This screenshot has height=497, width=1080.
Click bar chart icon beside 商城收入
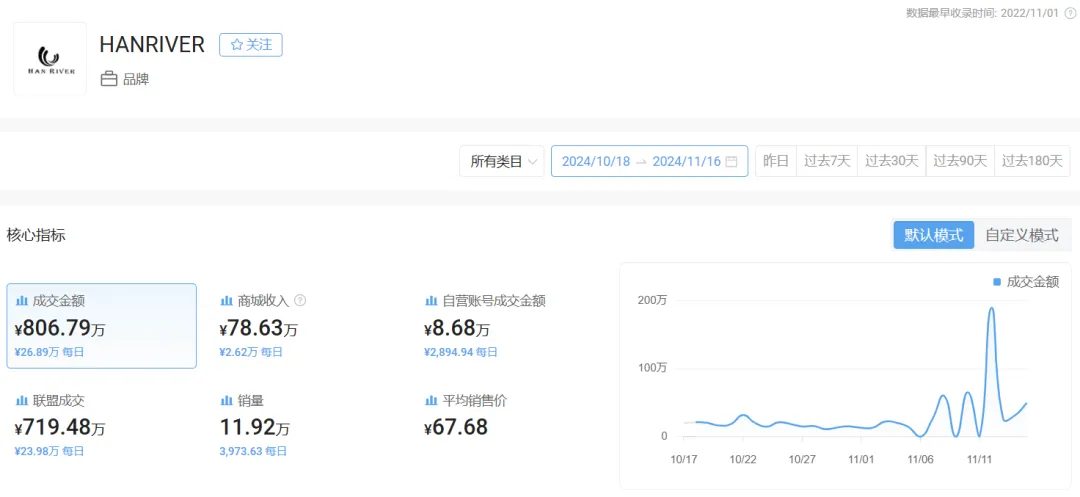[225, 301]
